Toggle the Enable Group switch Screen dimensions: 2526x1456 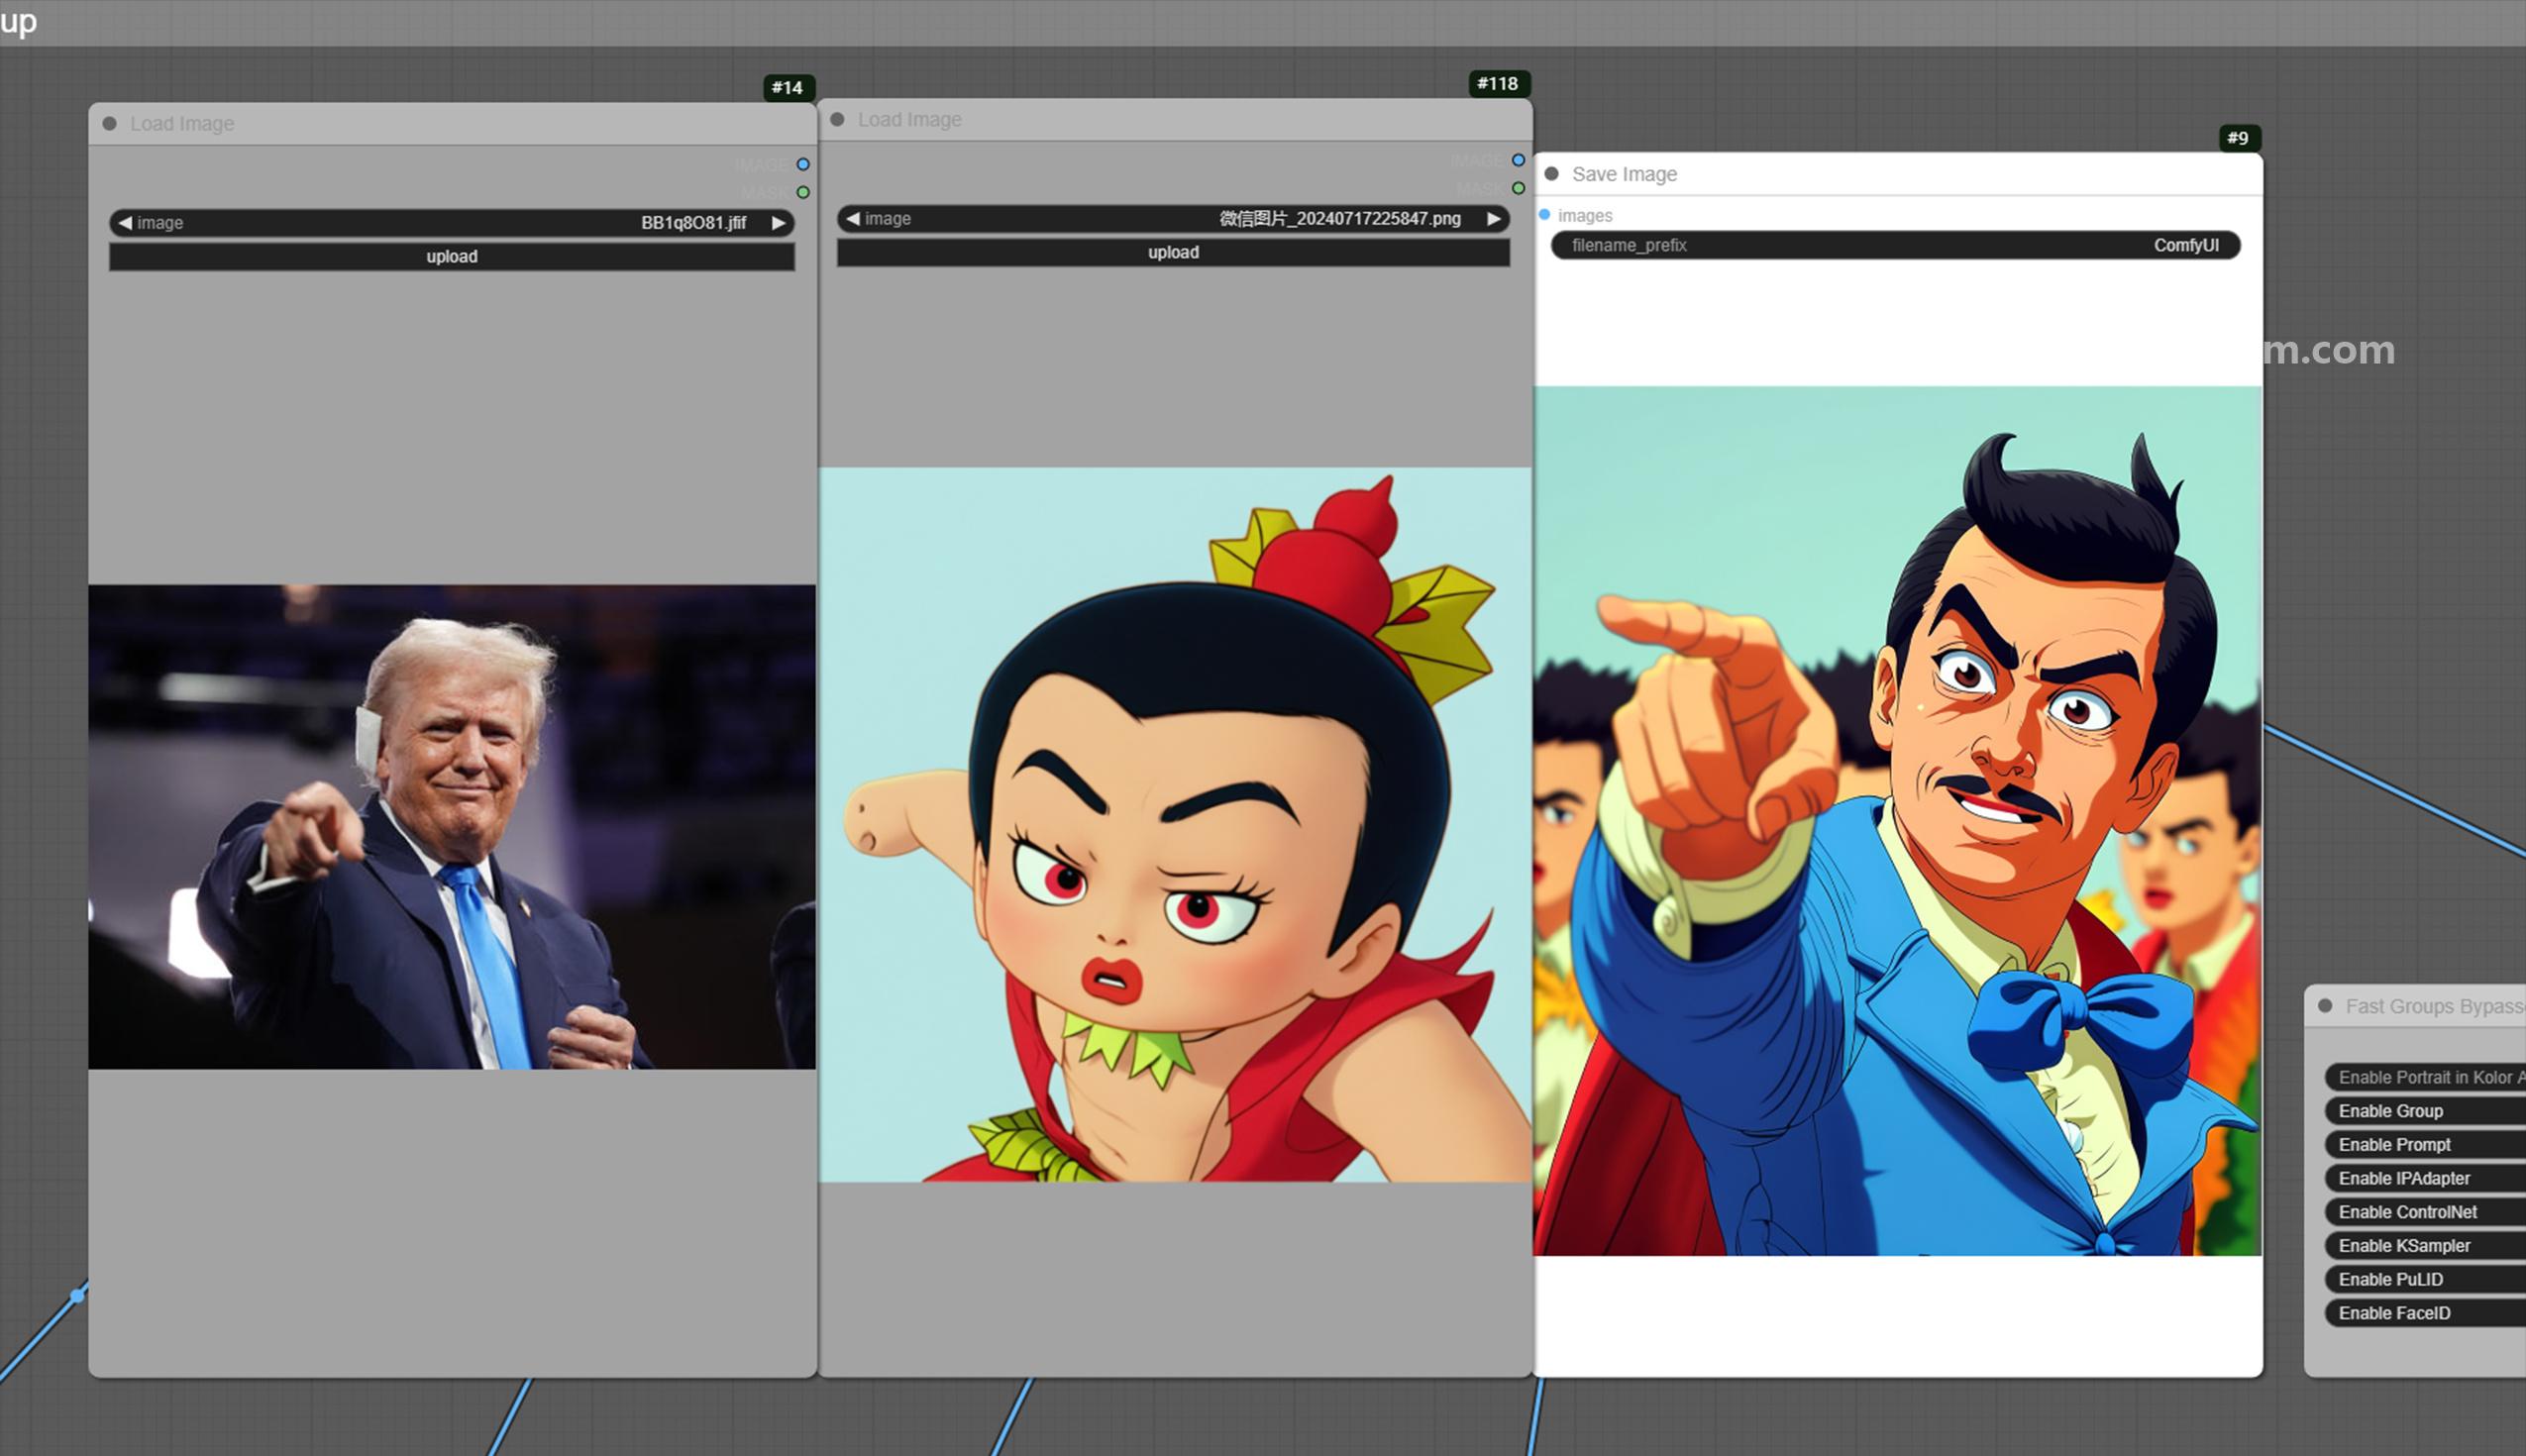point(2425,1111)
